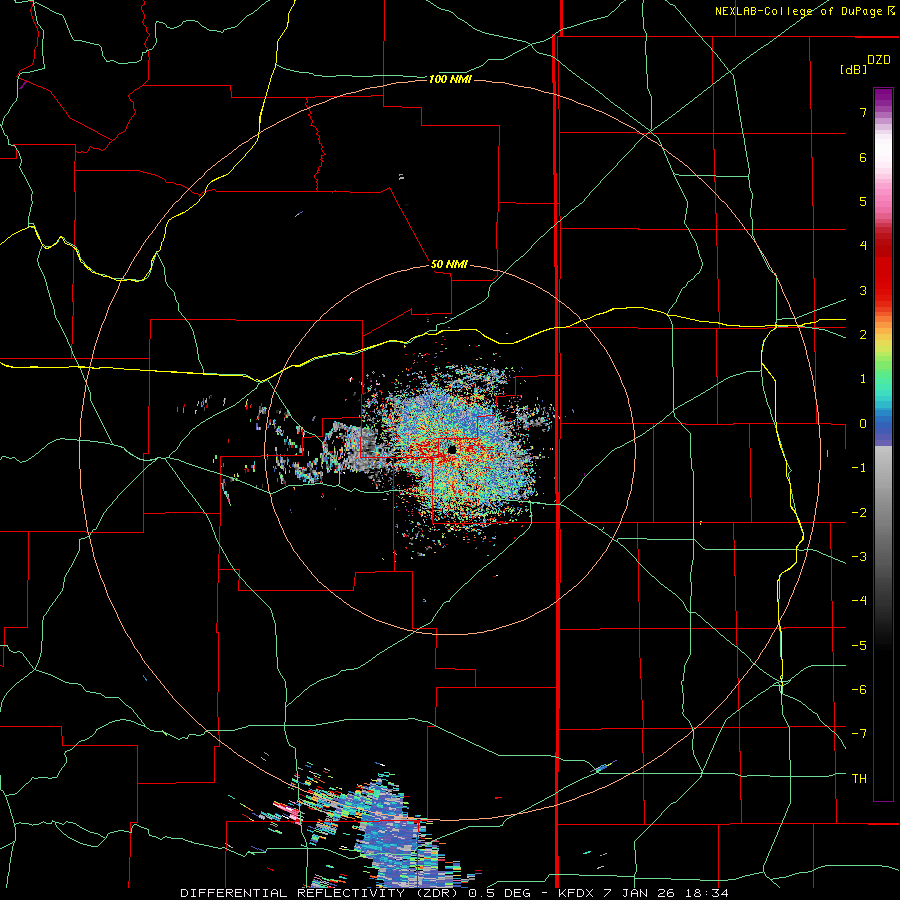This screenshot has width=900, height=900.
Task: Click the 50 NMI range ring label
Action: [449, 265]
